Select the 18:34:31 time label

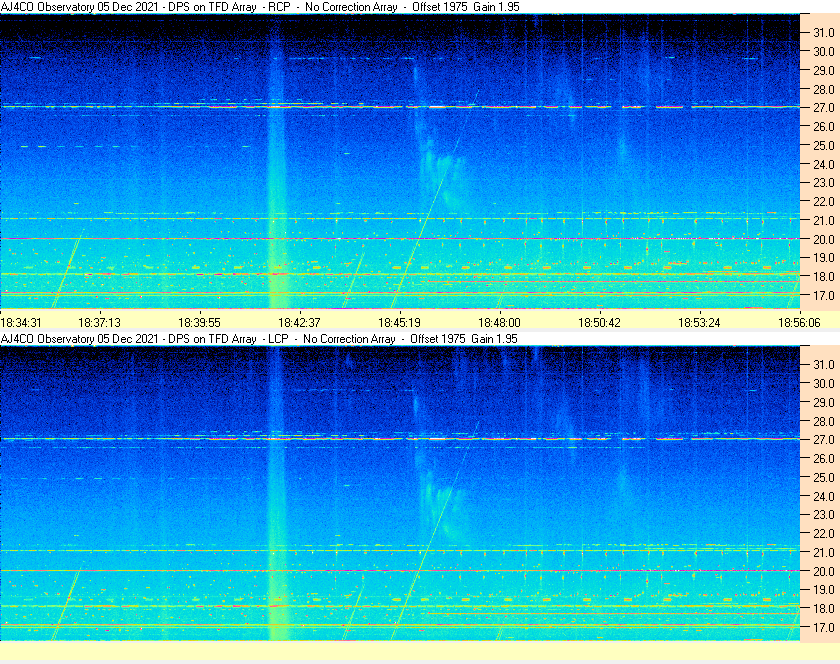click(x=21, y=323)
